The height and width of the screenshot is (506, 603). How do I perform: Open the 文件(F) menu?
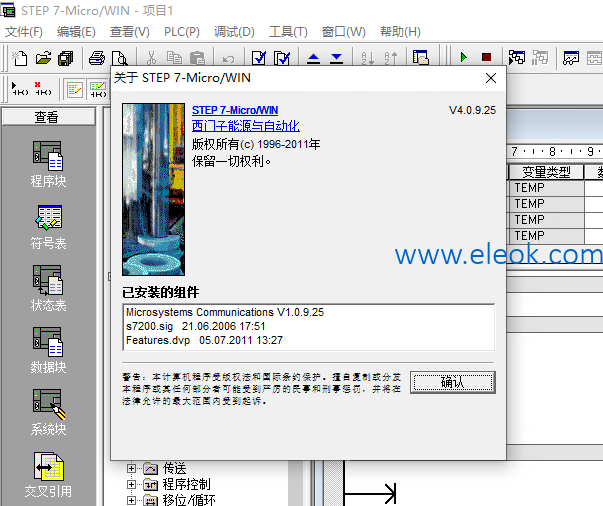coord(24,32)
